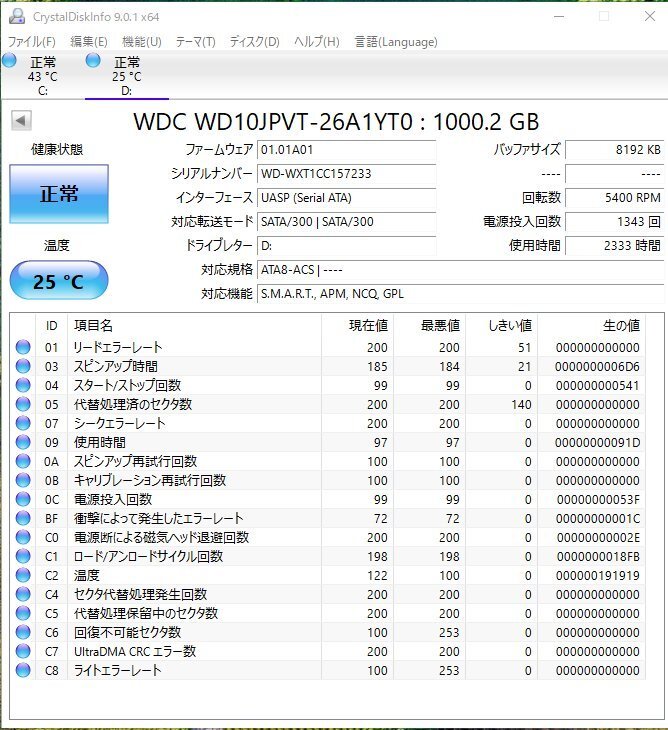Select the C: drive tab at 43 °C

click(x=42, y=75)
